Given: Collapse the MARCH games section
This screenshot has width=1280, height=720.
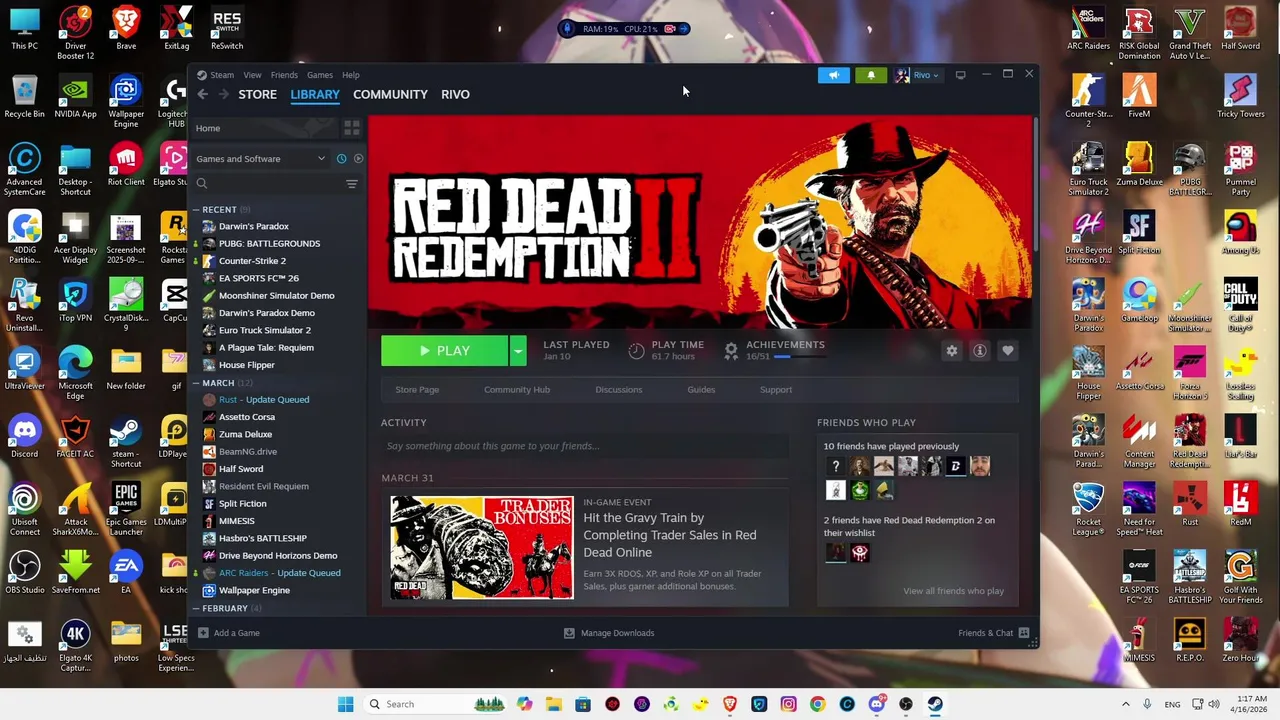Looking at the screenshot, I should (218, 383).
